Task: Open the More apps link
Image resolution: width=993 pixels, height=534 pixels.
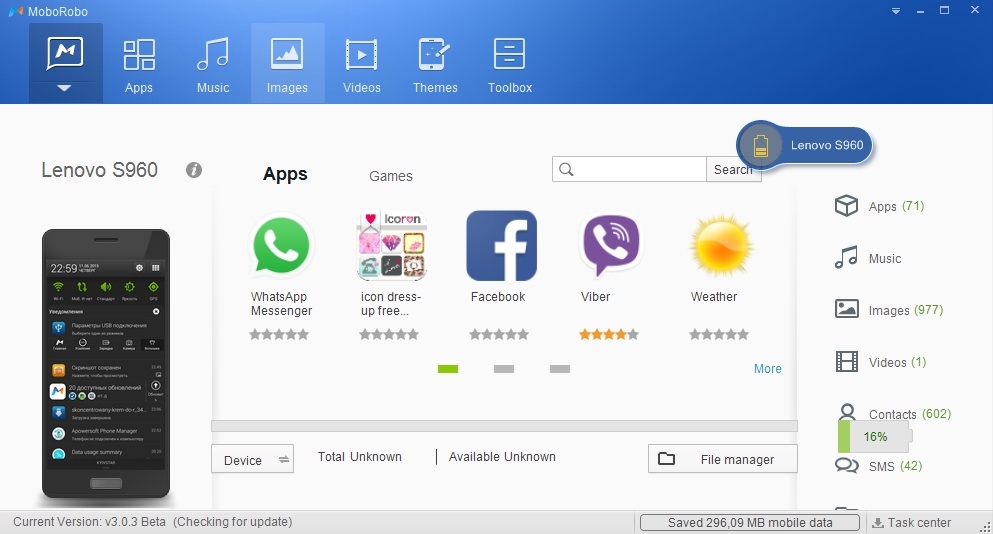Action: tap(768, 369)
